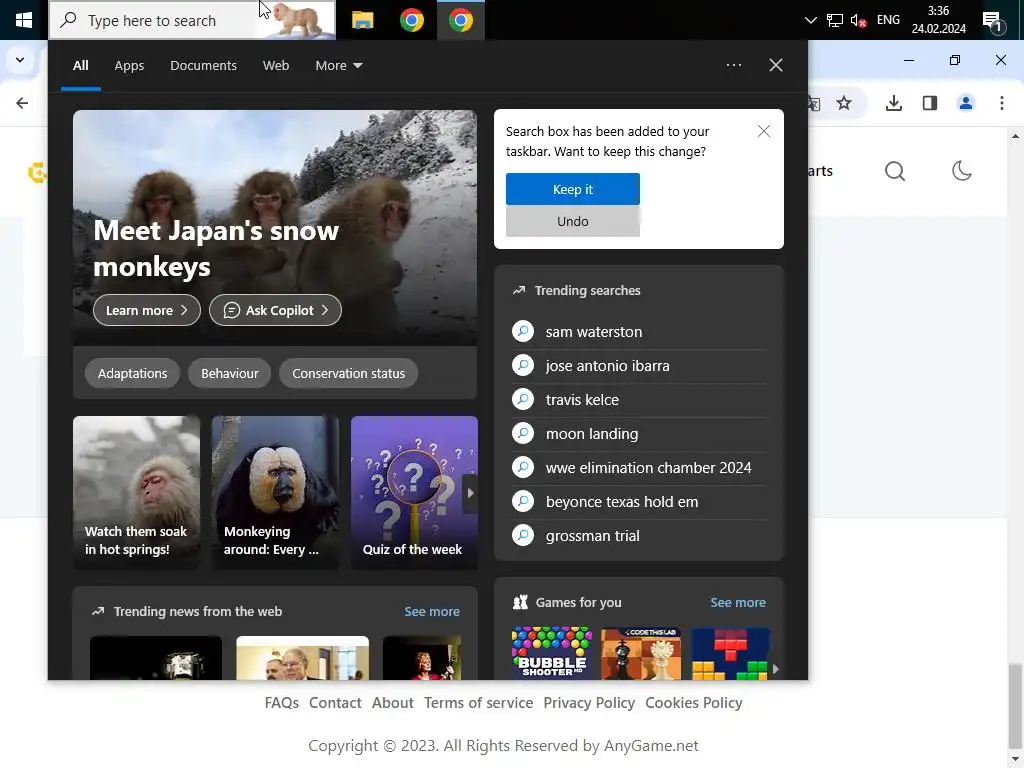Open the clock showing 3:36

[938, 20]
